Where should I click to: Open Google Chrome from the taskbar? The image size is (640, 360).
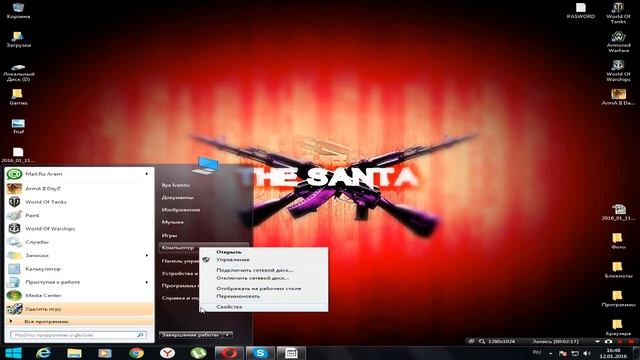[x=136, y=353]
